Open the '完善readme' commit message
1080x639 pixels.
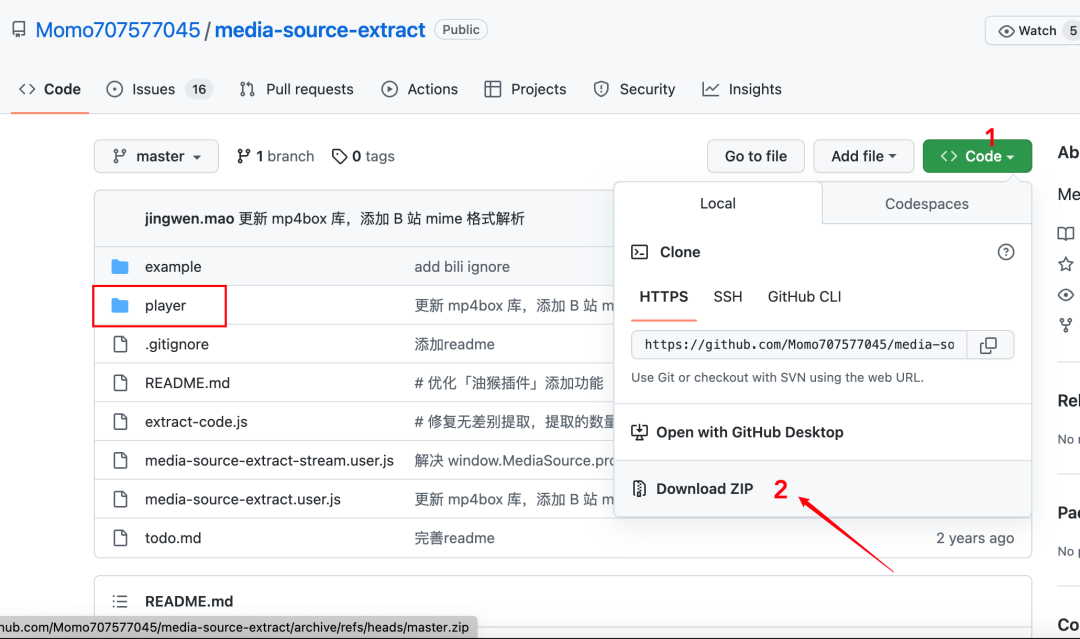pyautogui.click(x=455, y=538)
